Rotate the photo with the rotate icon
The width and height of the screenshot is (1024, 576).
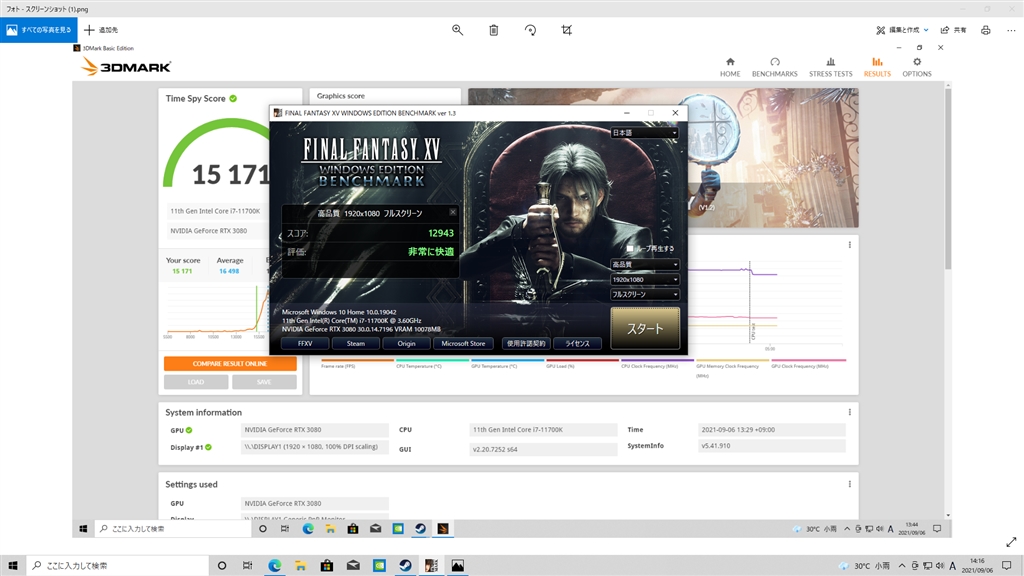[x=530, y=30]
